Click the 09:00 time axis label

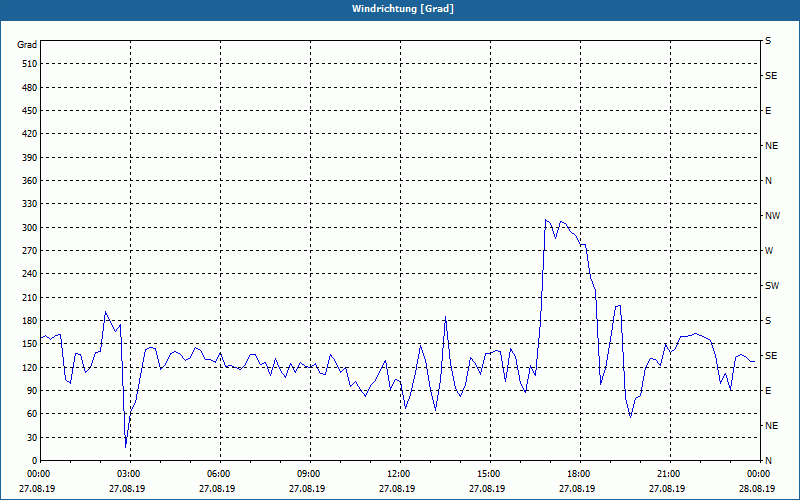point(309,473)
